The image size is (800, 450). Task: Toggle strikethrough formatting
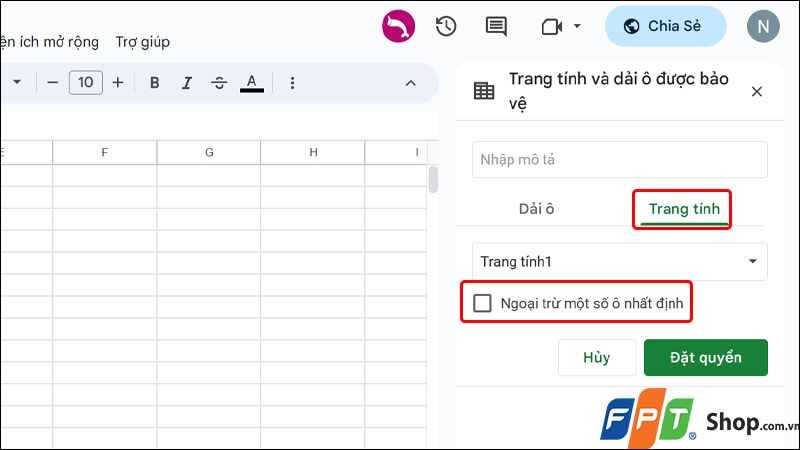[x=219, y=83]
